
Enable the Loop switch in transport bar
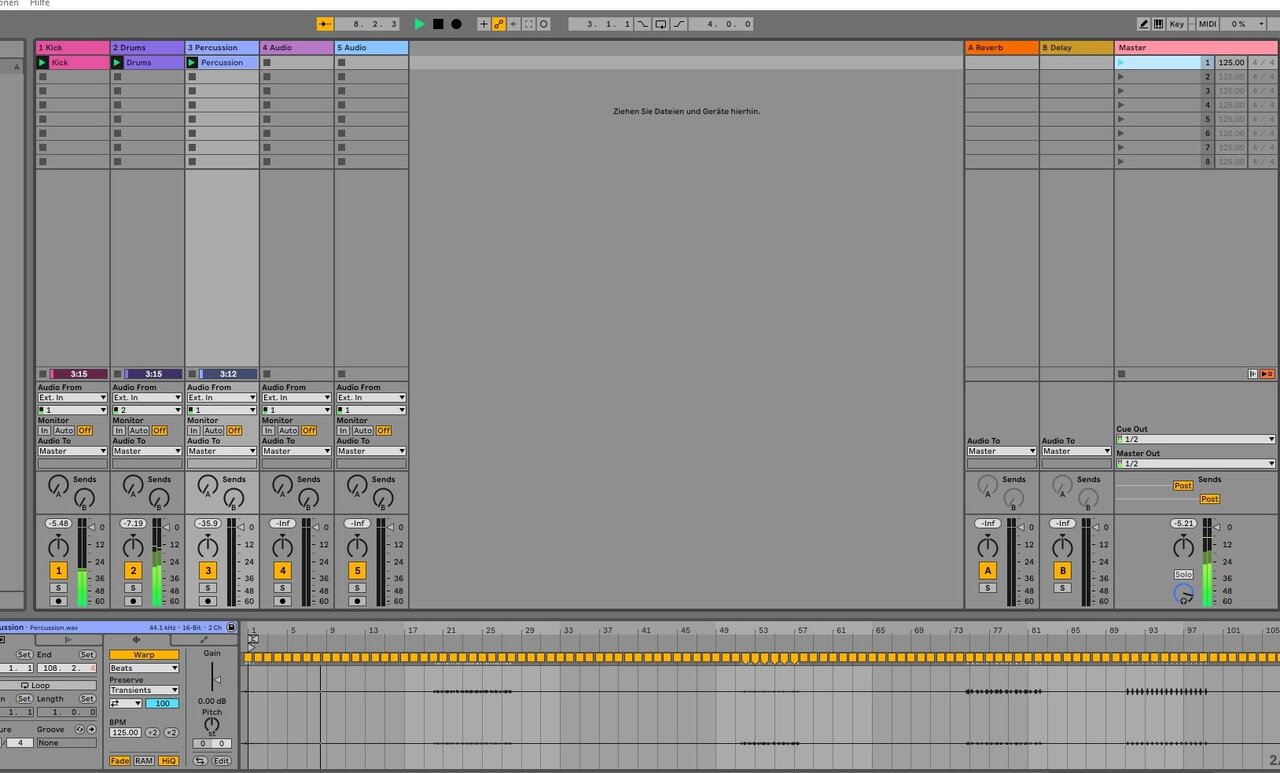click(x=660, y=24)
